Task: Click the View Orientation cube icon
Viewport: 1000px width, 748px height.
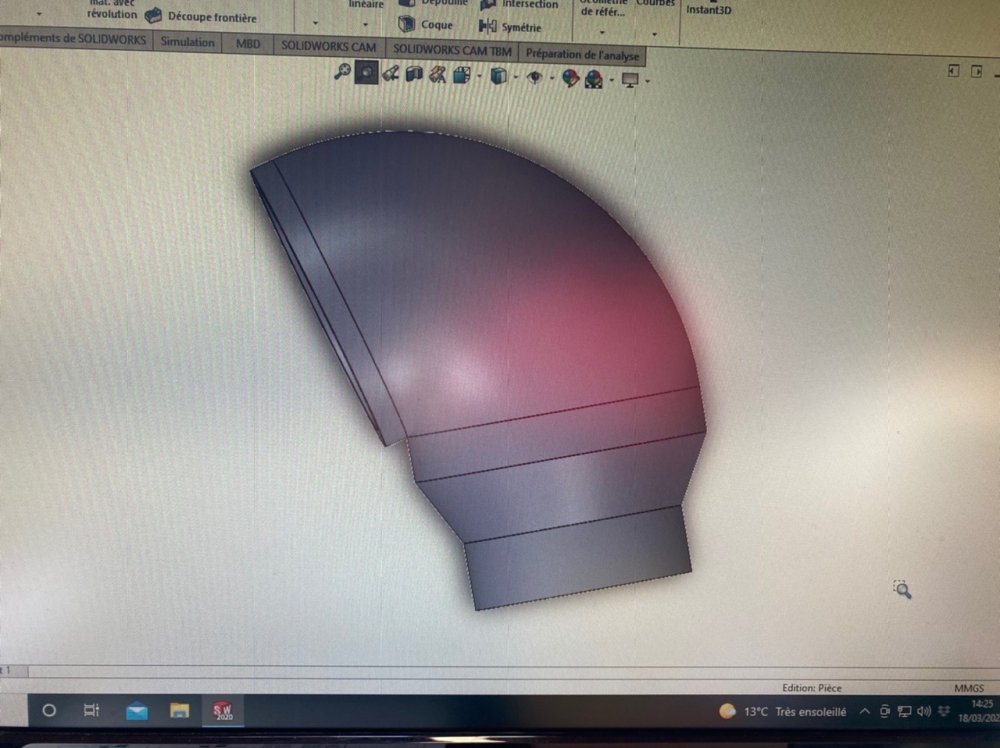Action: point(461,76)
